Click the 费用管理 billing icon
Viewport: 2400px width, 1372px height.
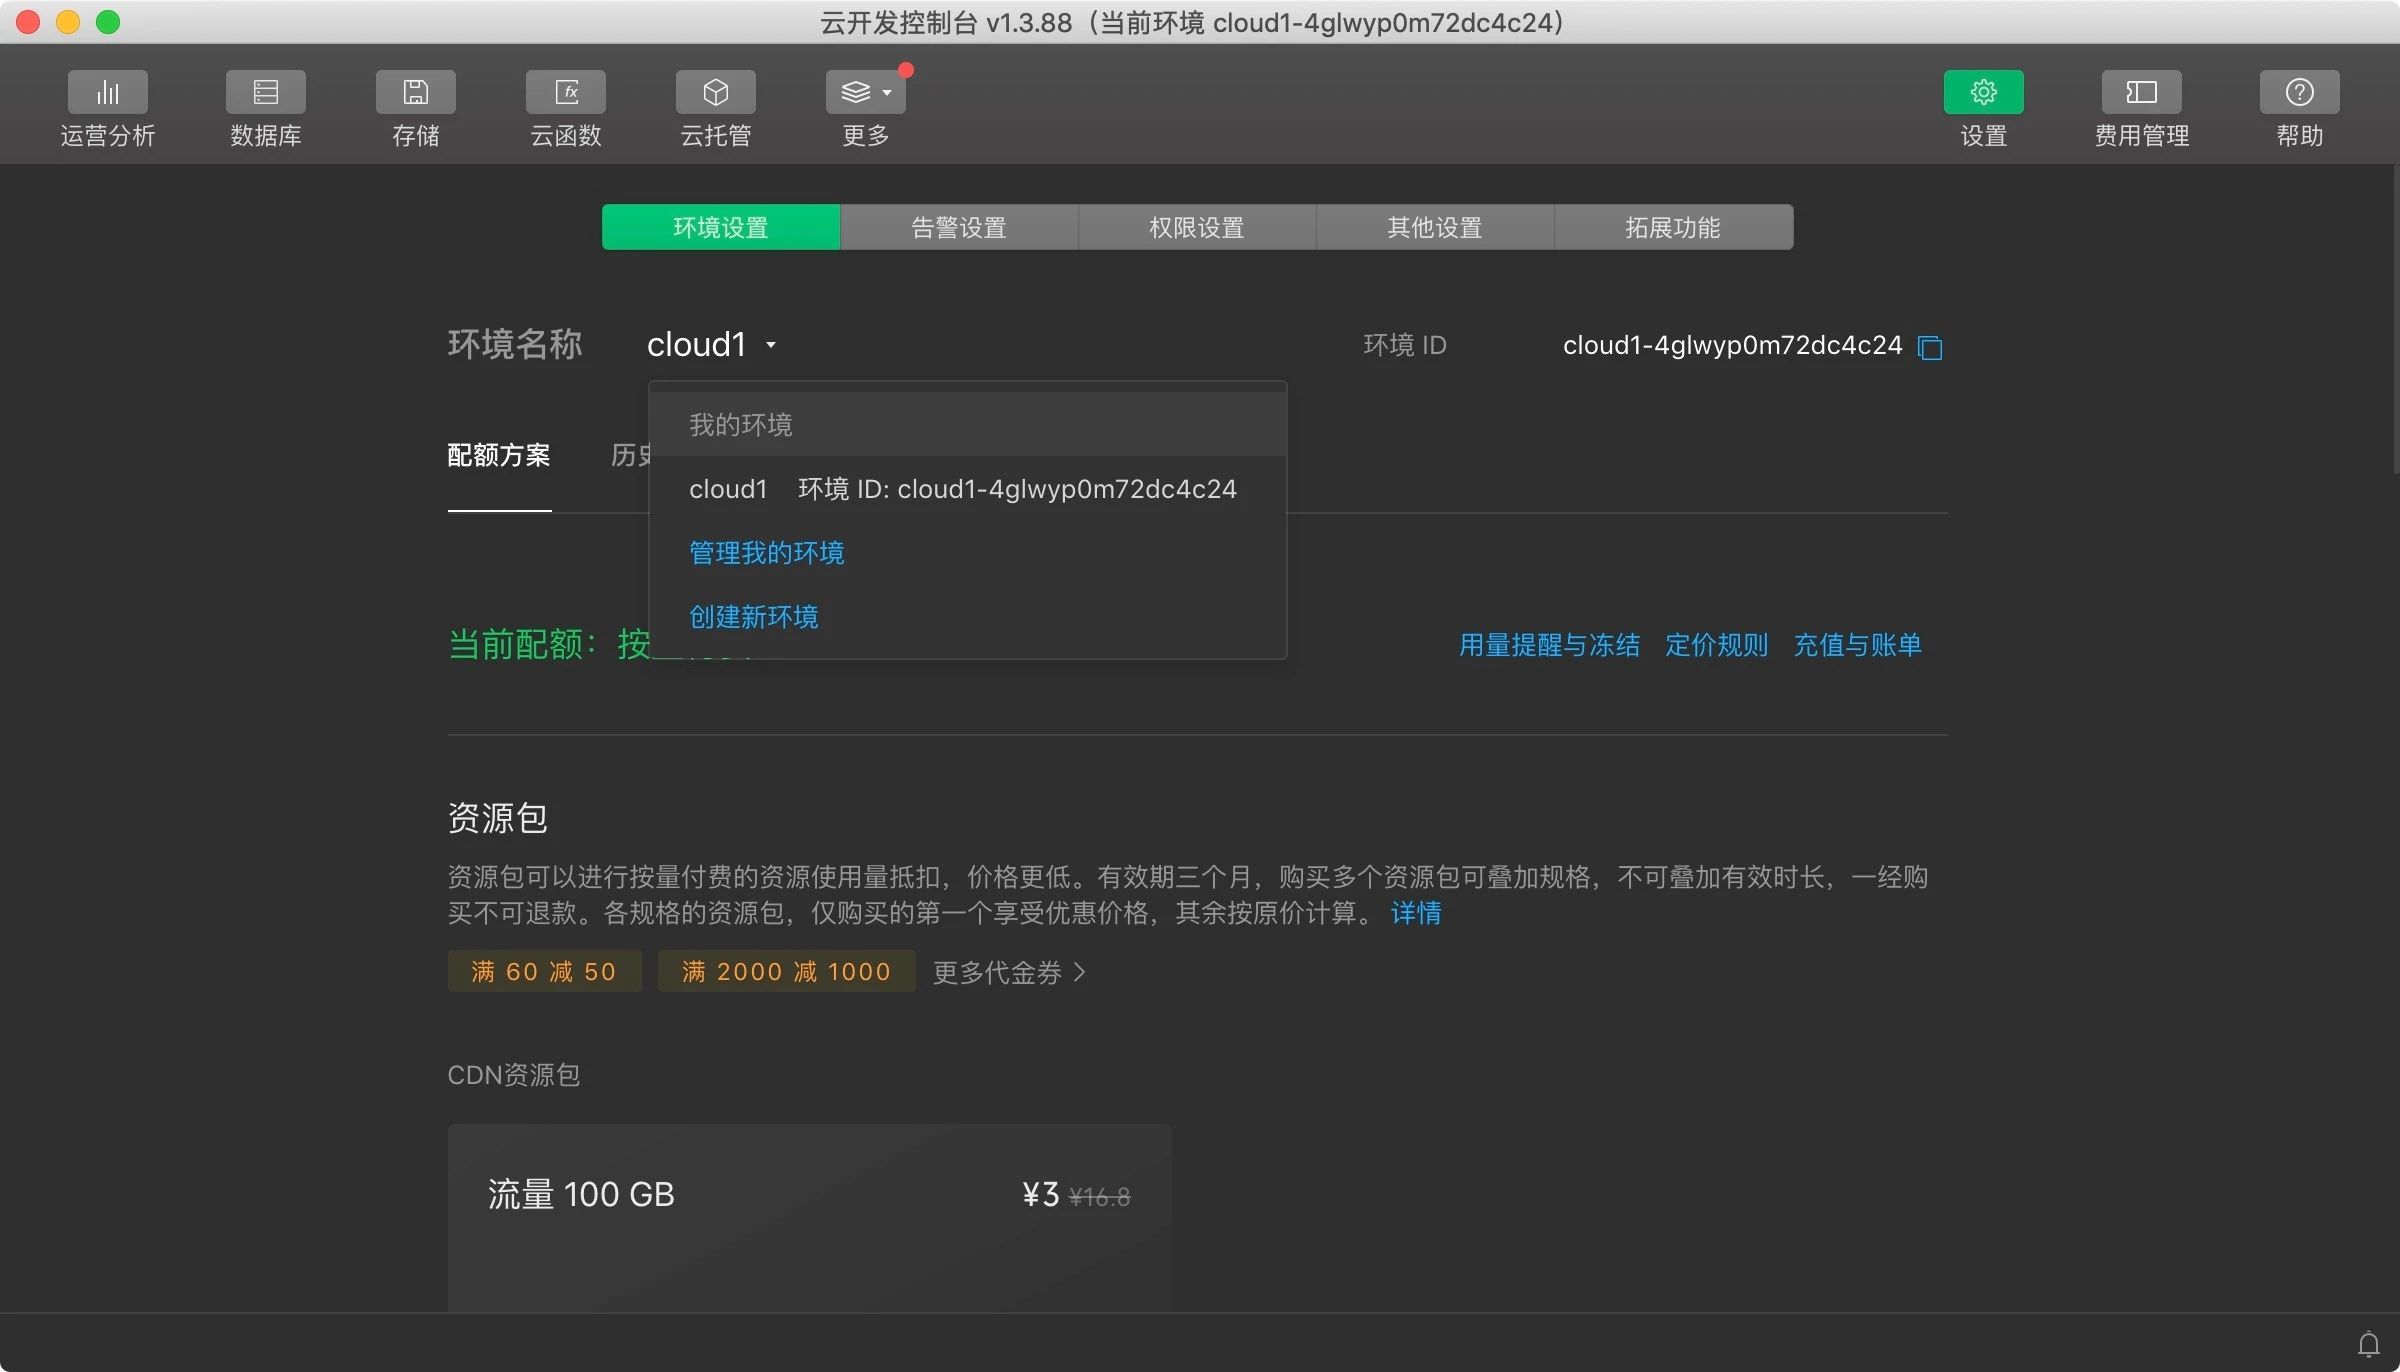click(2141, 93)
